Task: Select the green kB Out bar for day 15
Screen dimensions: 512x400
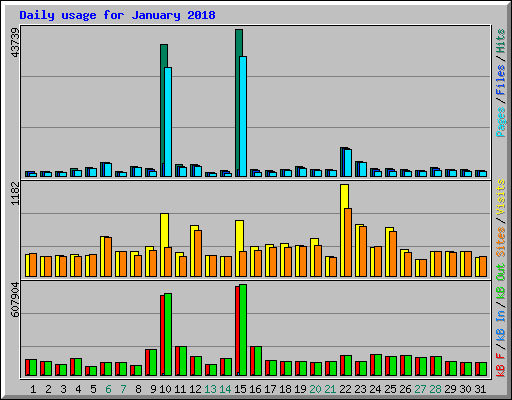Action: (x=243, y=330)
